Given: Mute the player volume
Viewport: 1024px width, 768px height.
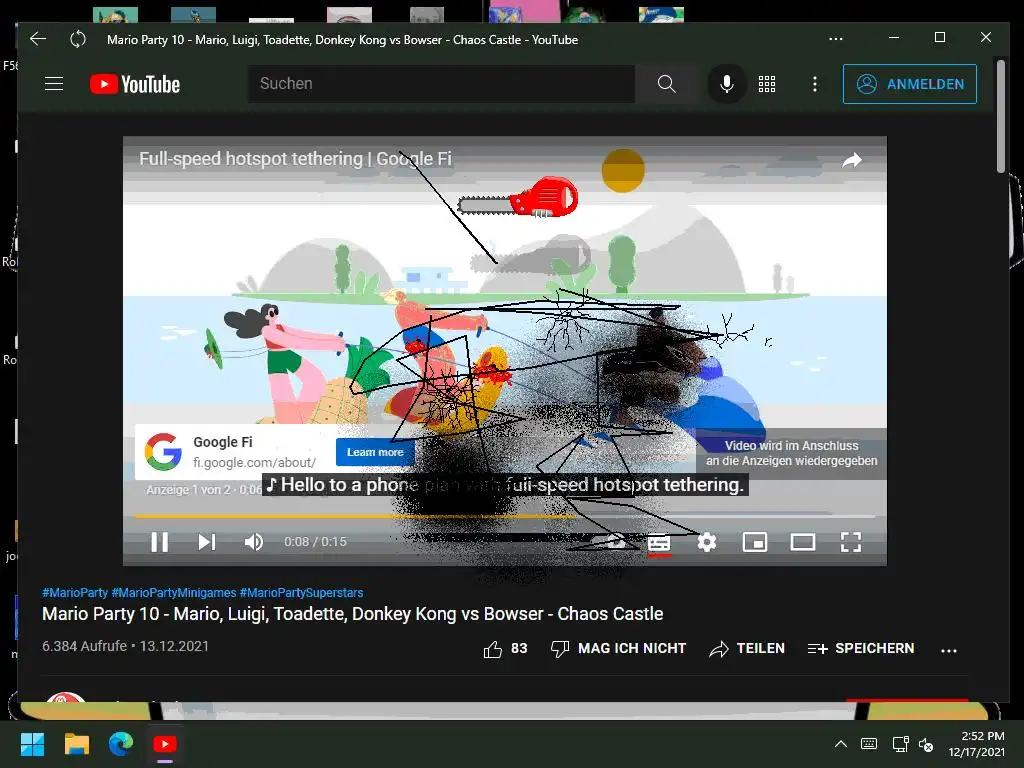Looking at the screenshot, I should pyautogui.click(x=253, y=542).
